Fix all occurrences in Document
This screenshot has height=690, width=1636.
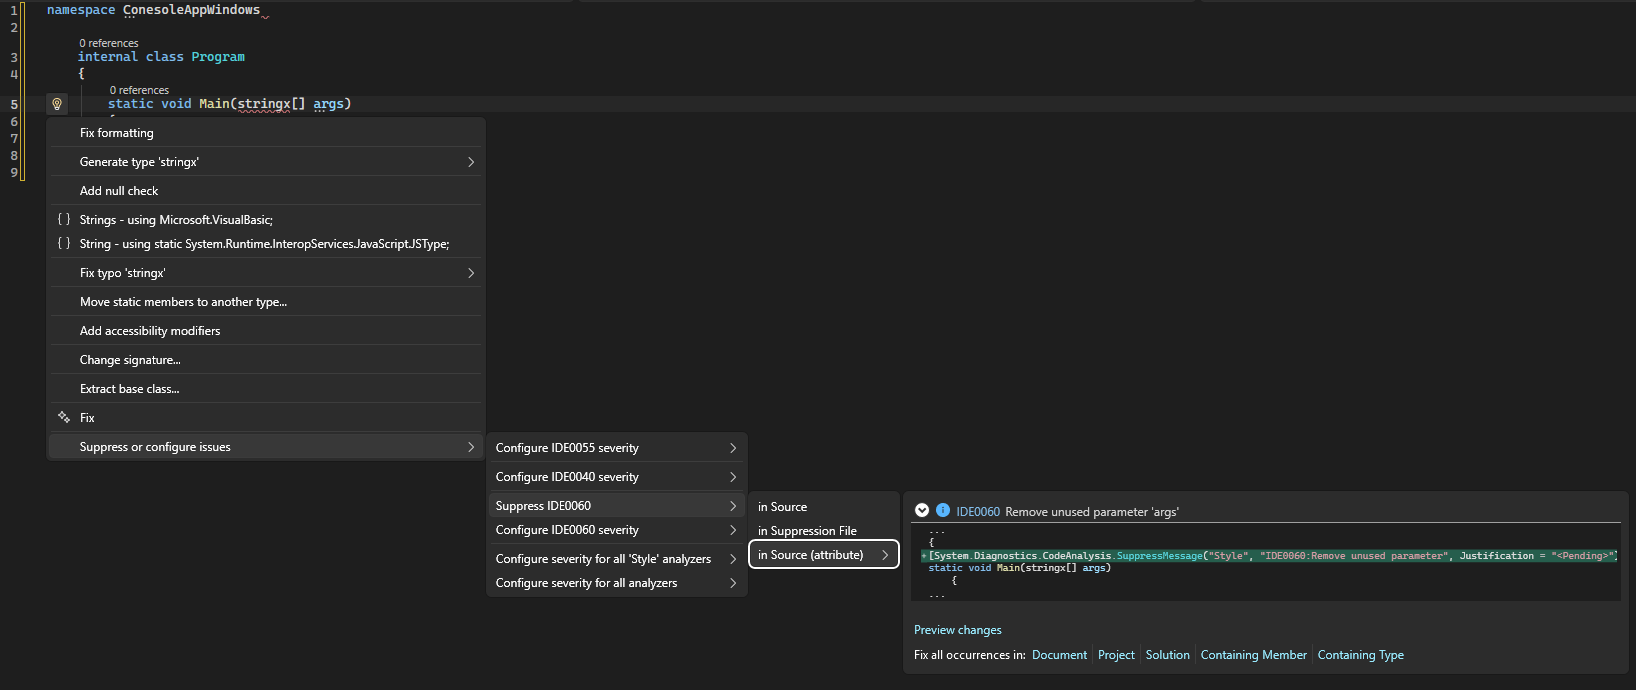click(1059, 655)
